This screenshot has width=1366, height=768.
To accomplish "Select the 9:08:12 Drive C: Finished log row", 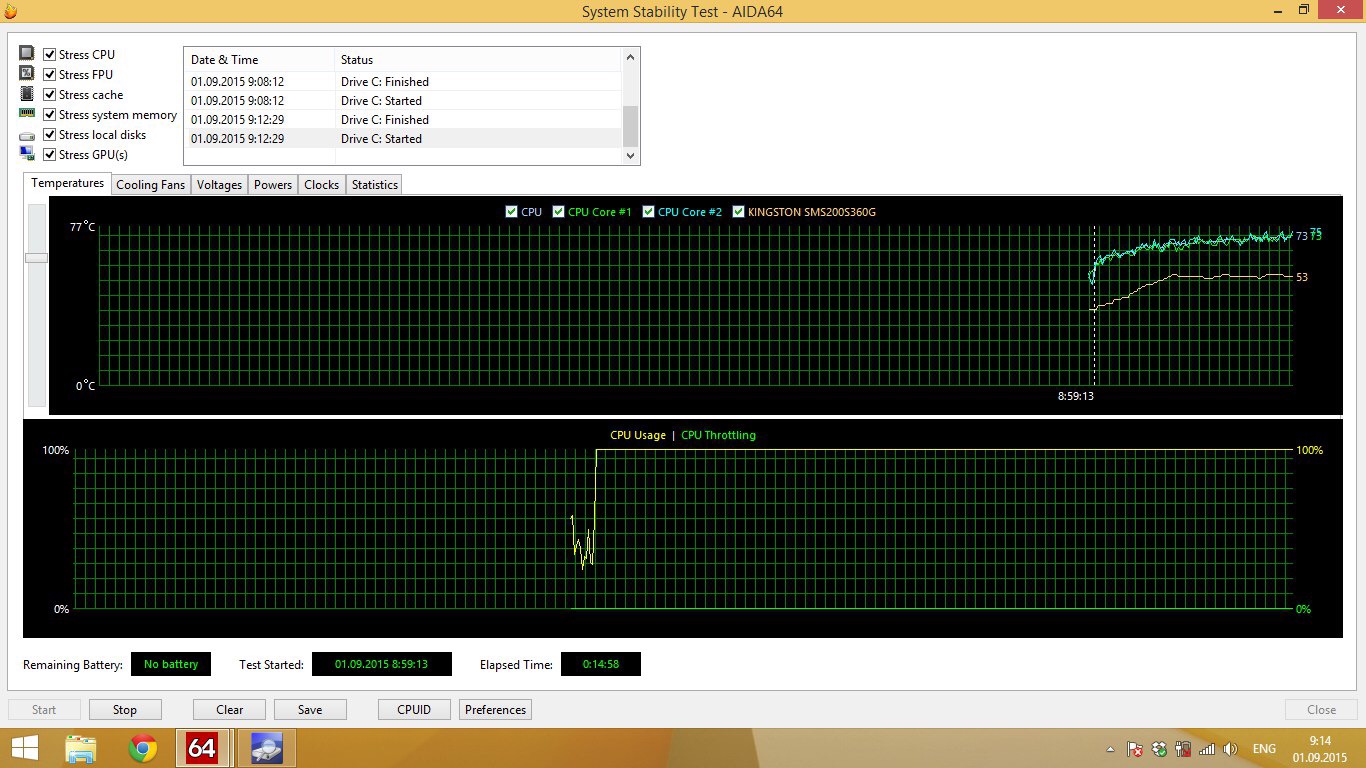I will [403, 82].
